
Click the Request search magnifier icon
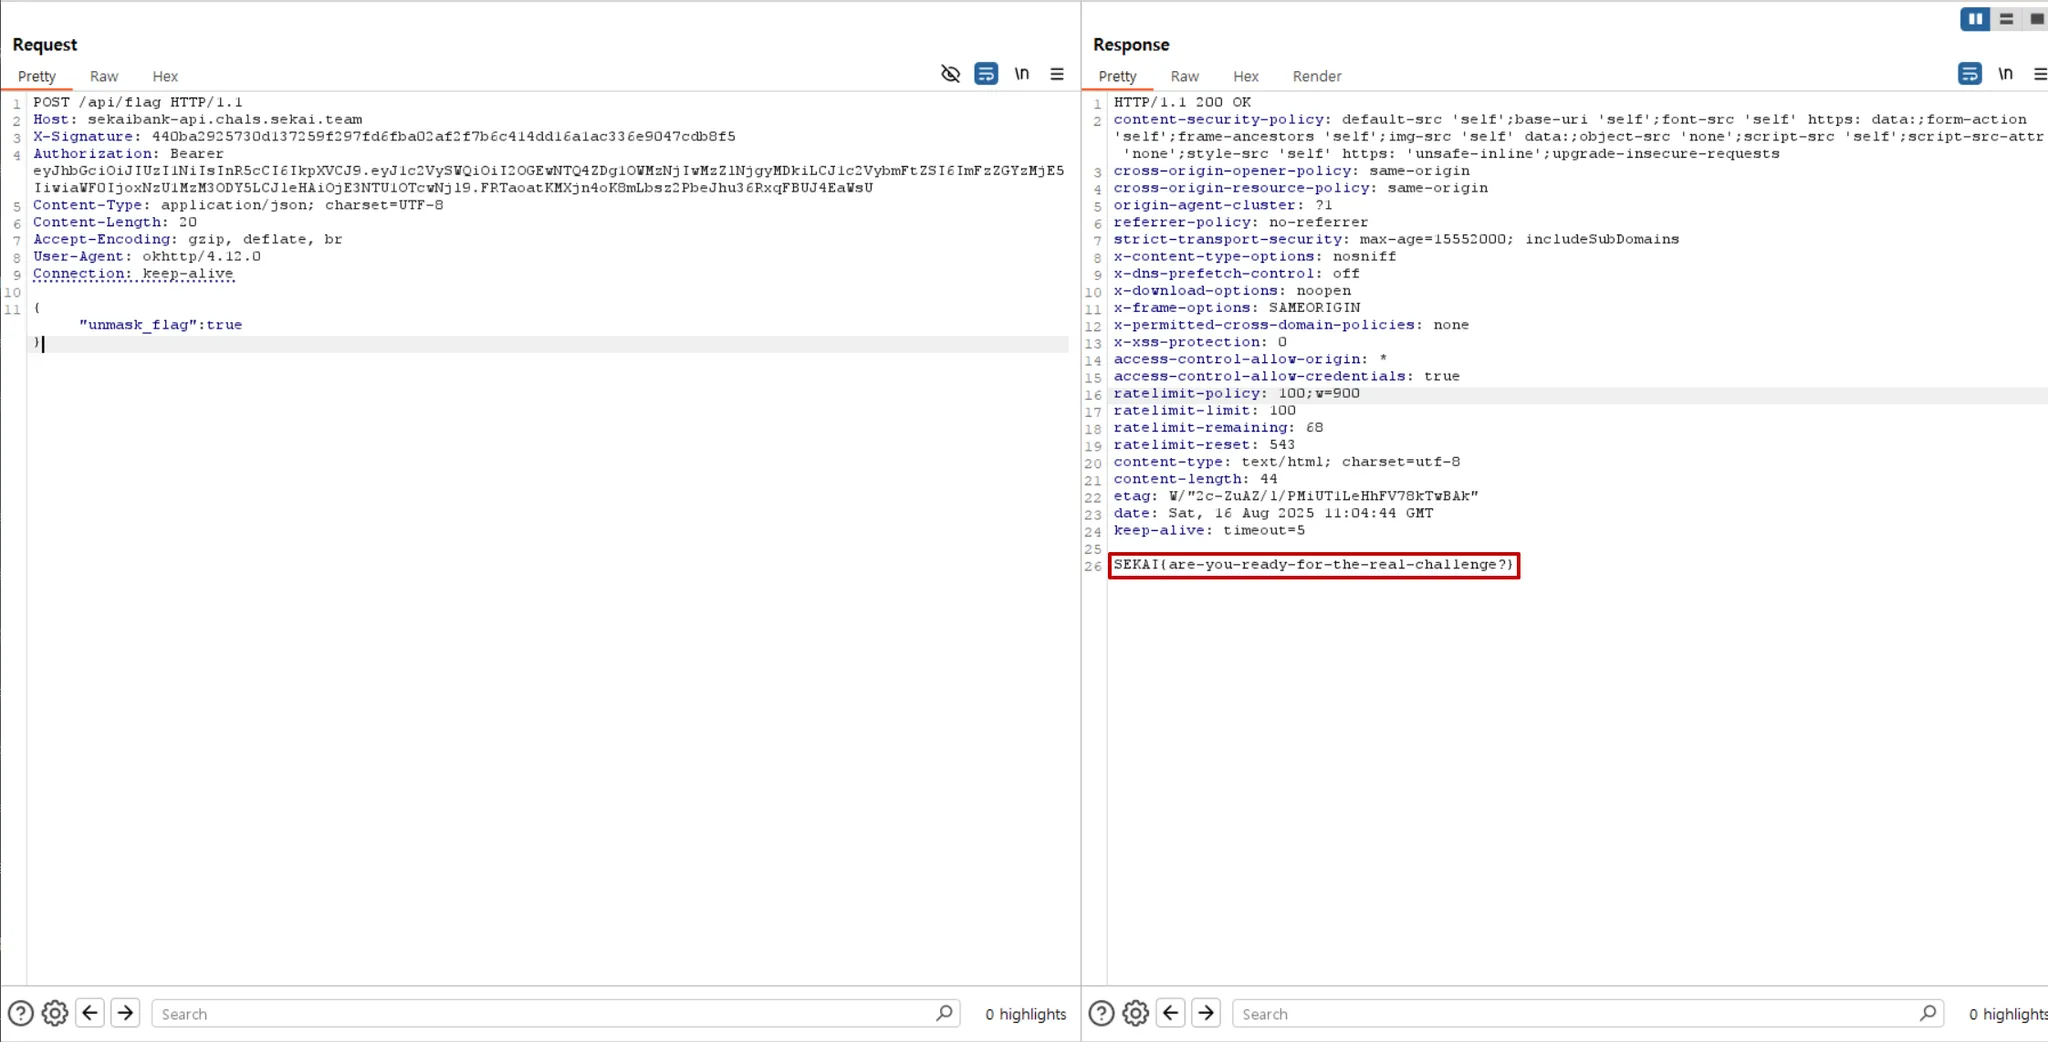tap(944, 1013)
